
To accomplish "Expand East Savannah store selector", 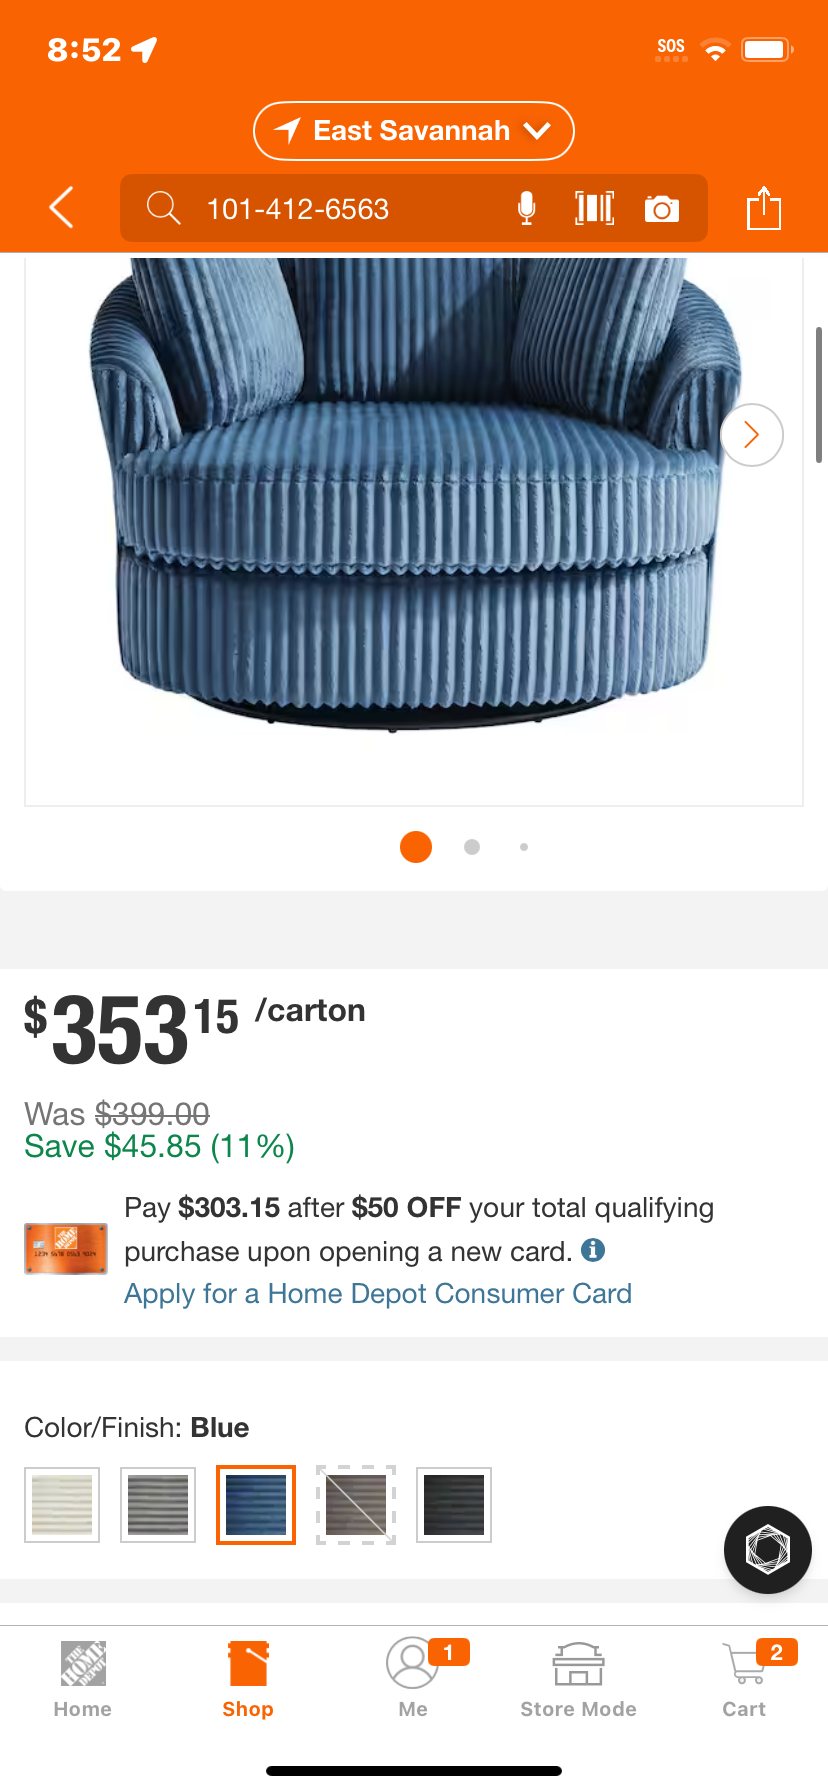I will pyautogui.click(x=414, y=131).
